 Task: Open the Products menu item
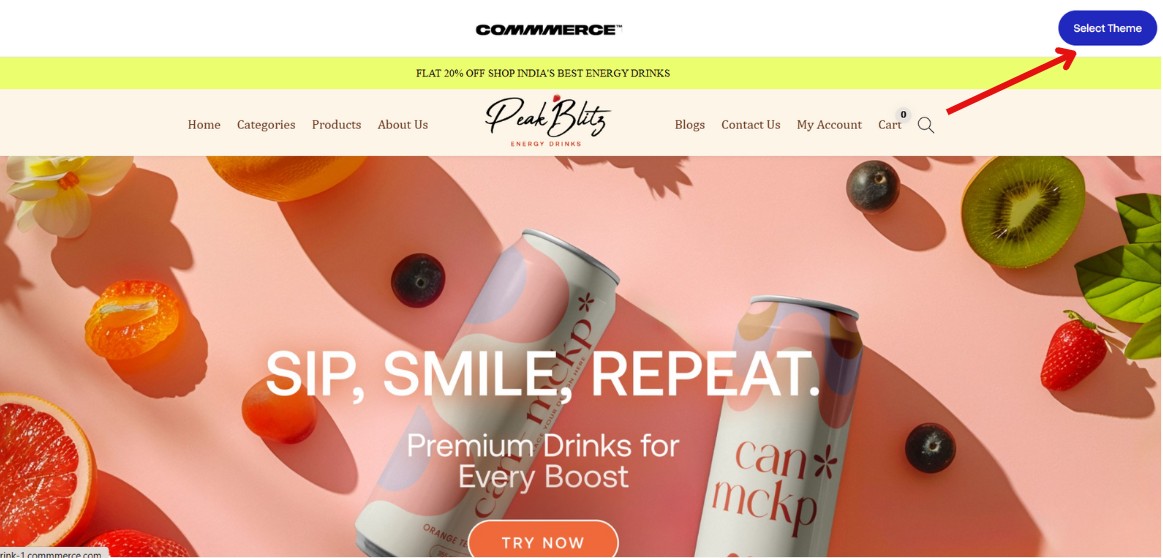coord(336,125)
